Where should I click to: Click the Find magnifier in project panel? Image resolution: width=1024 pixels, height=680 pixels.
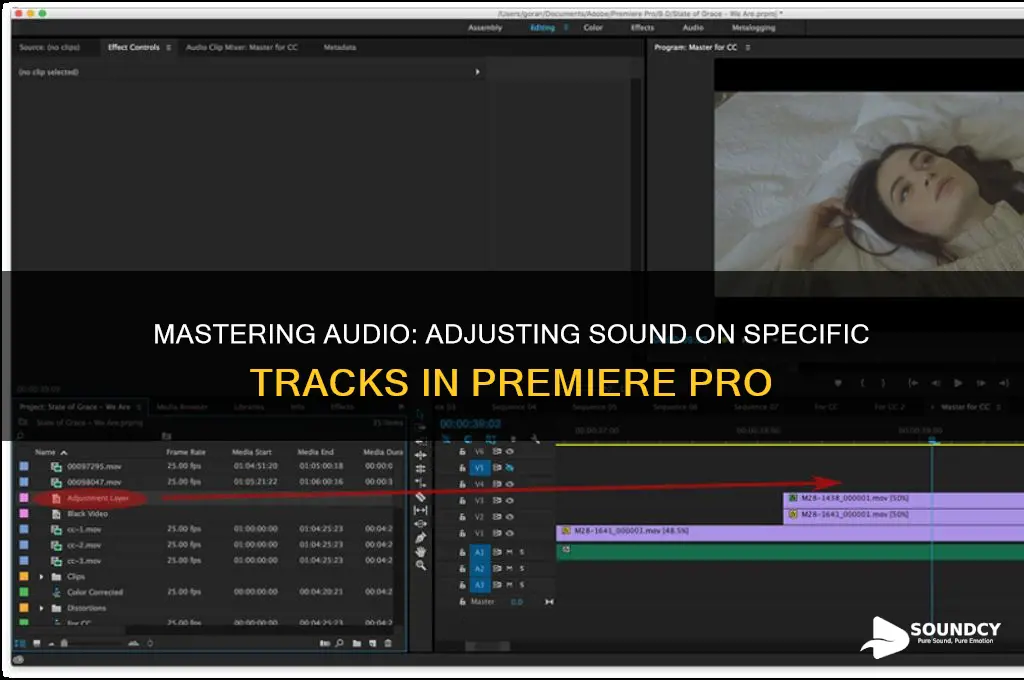click(340, 643)
